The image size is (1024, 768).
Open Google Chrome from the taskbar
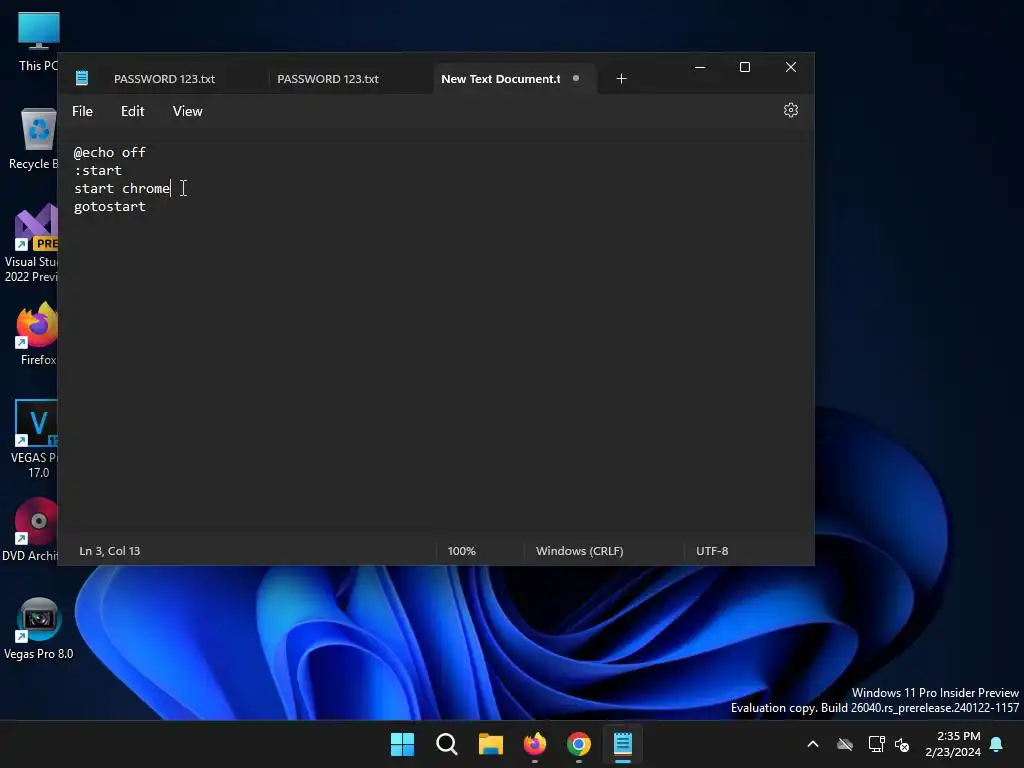click(579, 744)
